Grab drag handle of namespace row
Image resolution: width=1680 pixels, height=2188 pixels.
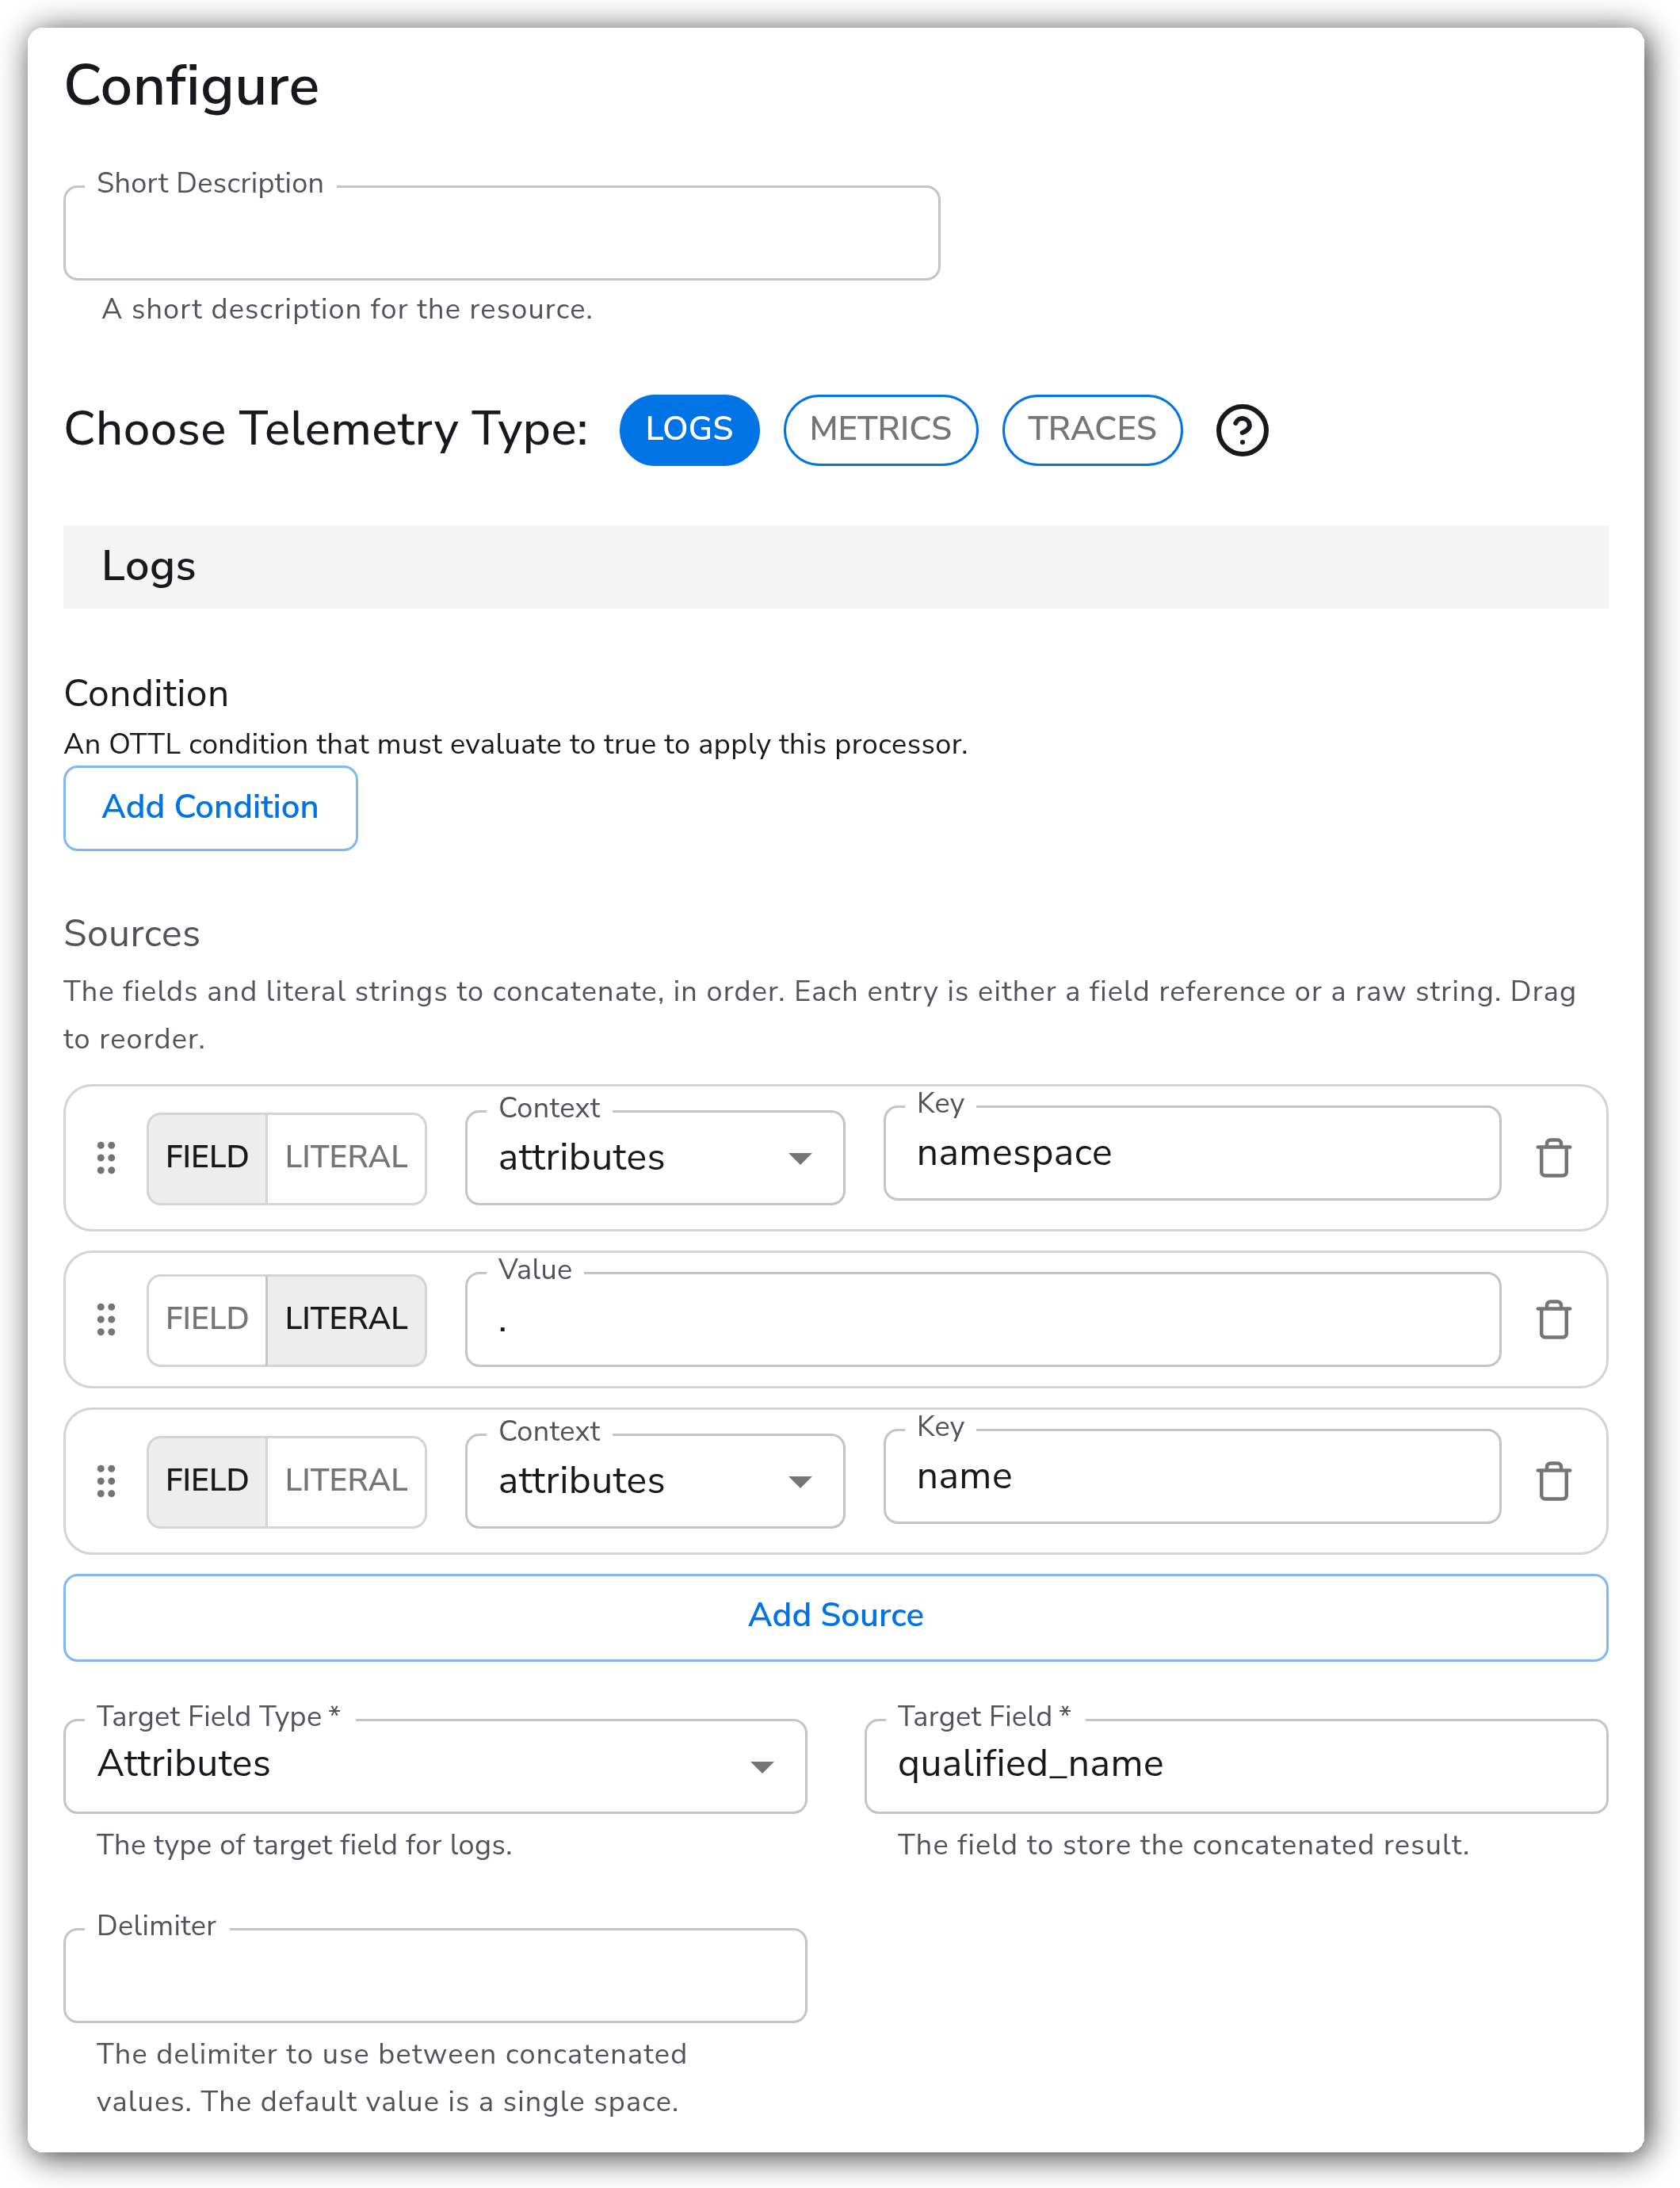(x=106, y=1158)
